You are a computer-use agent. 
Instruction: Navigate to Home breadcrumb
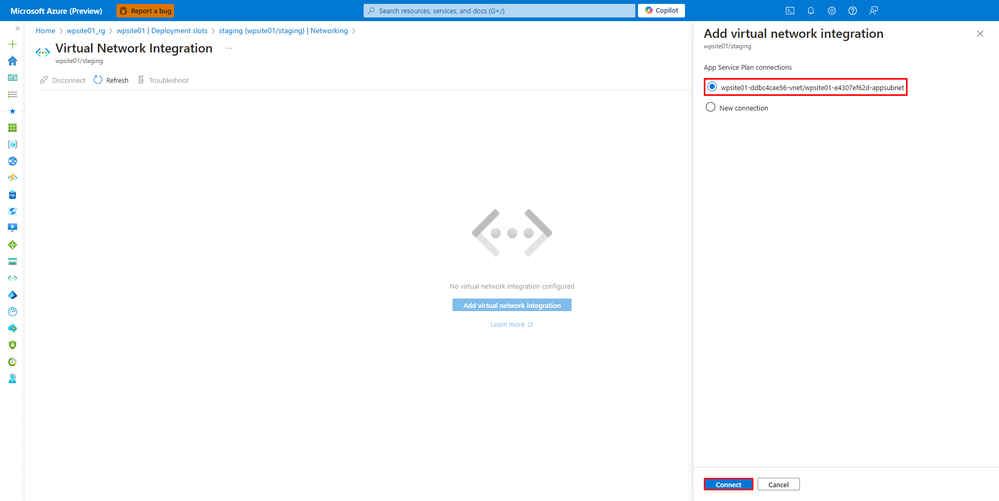tap(45, 31)
